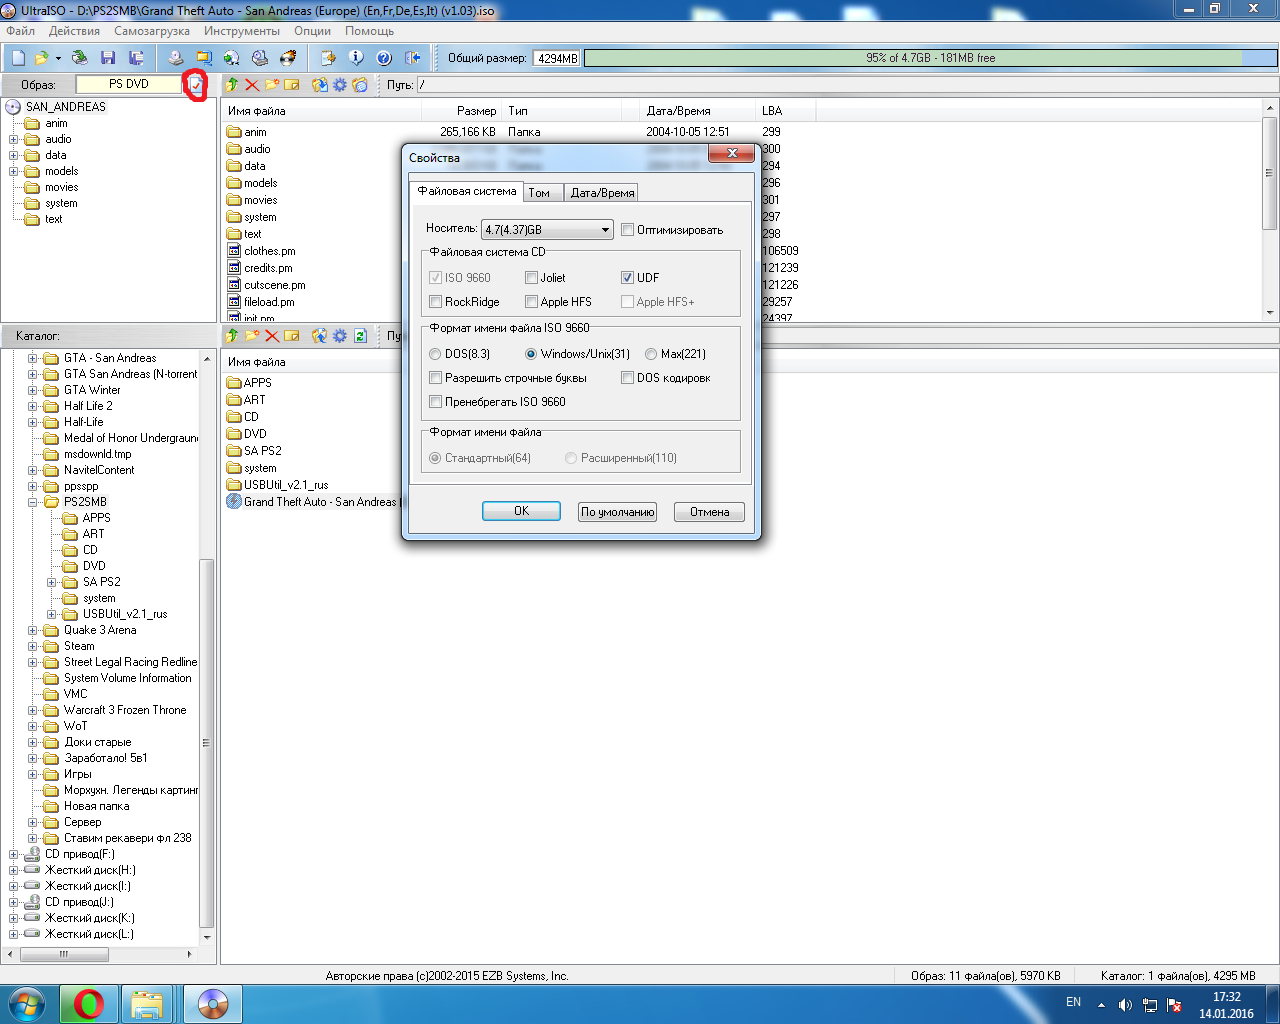
Task: Switch to the Том tab
Action: [x=543, y=193]
